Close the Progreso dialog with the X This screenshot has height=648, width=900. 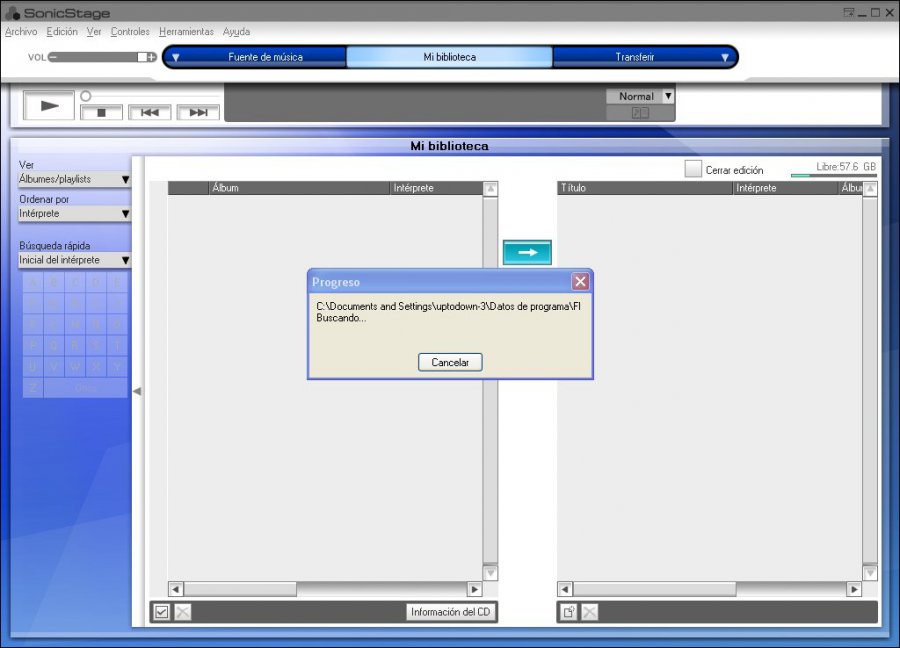pos(580,281)
